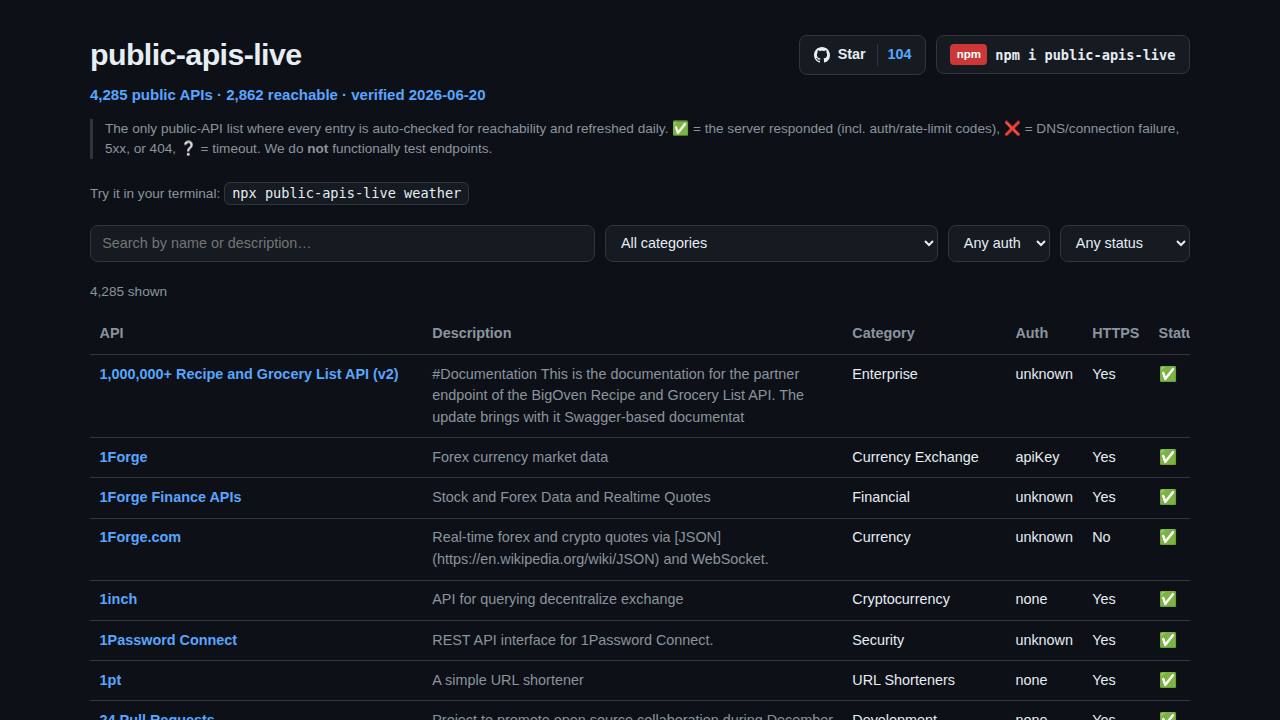Click Stock and Forex Data description text

571,497
